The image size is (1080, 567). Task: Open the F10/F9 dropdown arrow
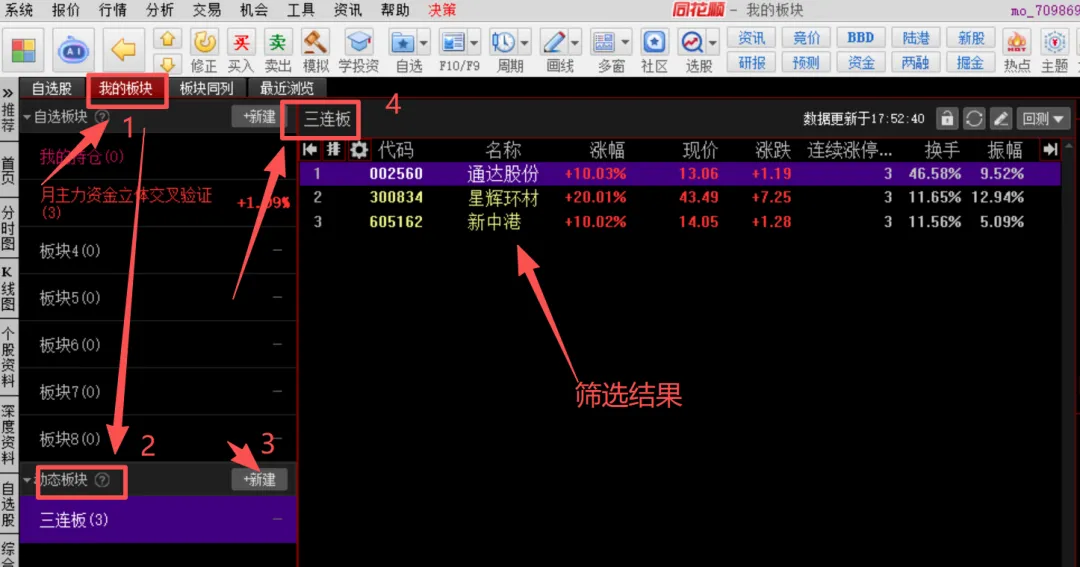(474, 43)
